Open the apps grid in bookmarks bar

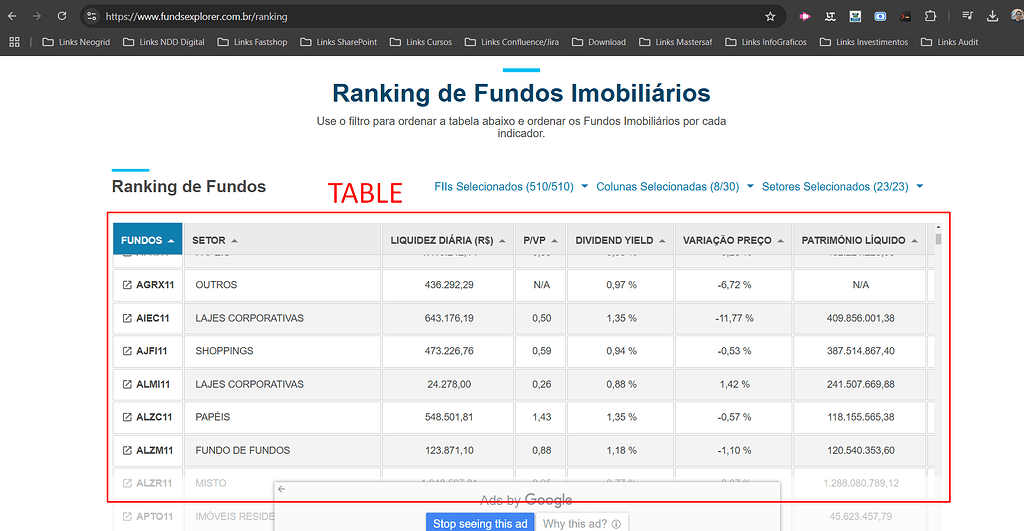[14, 42]
